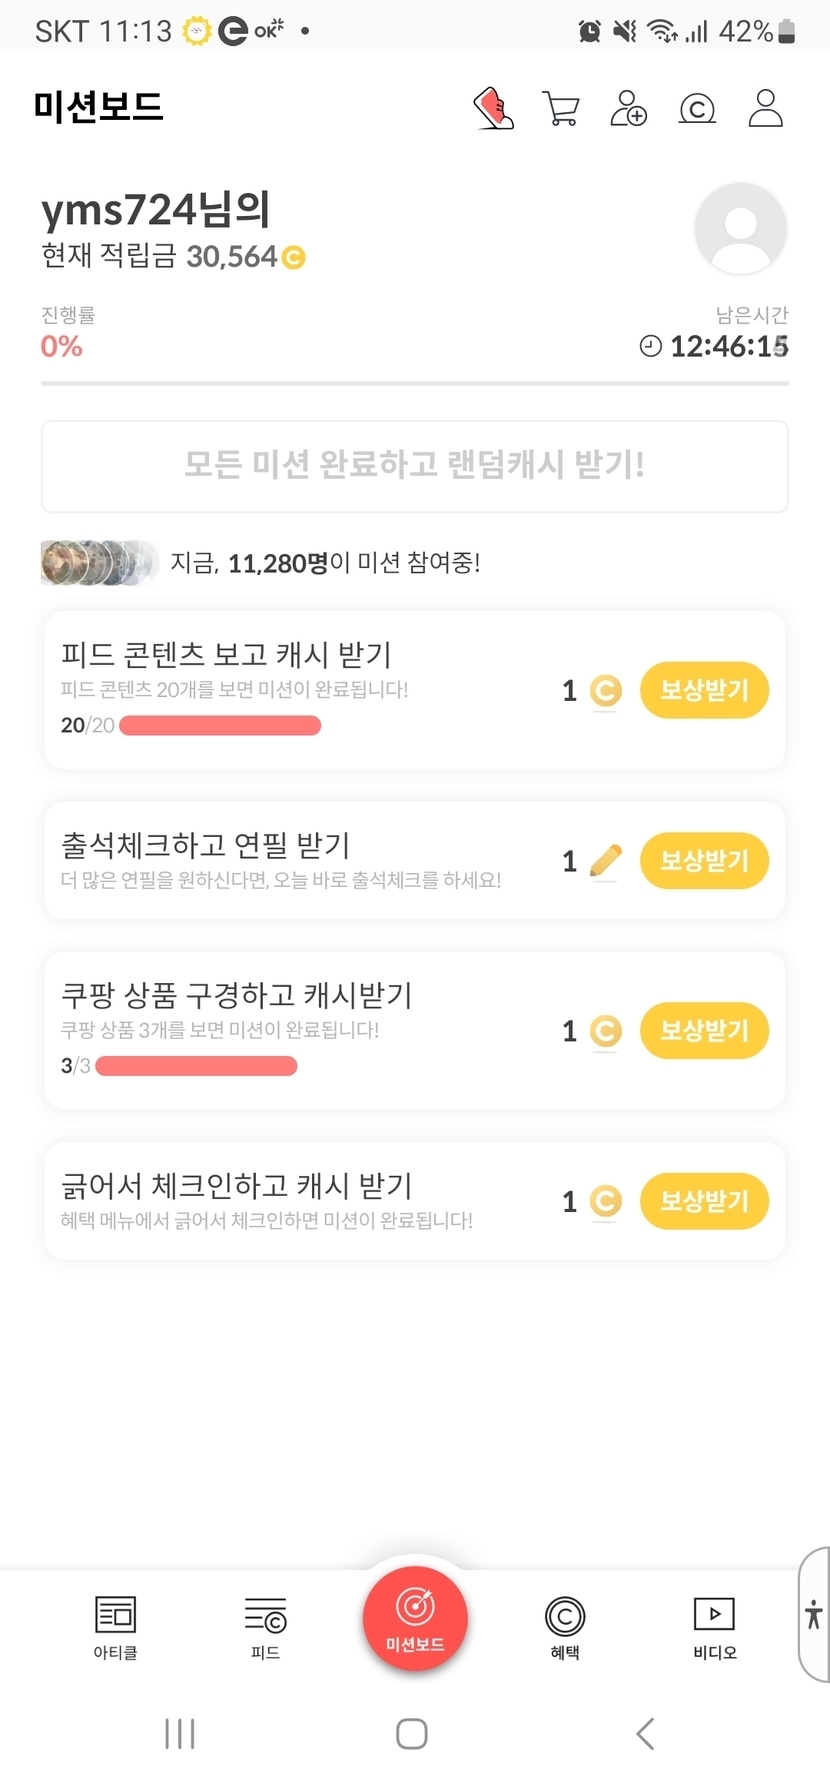Claim pencil reward for 출석체크 mission
830x1780 pixels.
(704, 860)
